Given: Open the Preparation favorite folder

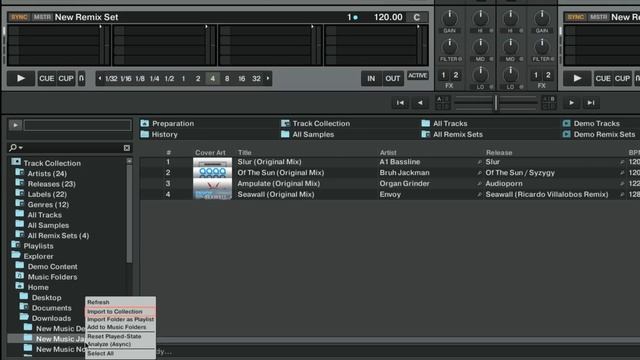Looking at the screenshot, I should pyautogui.click(x=167, y=123).
